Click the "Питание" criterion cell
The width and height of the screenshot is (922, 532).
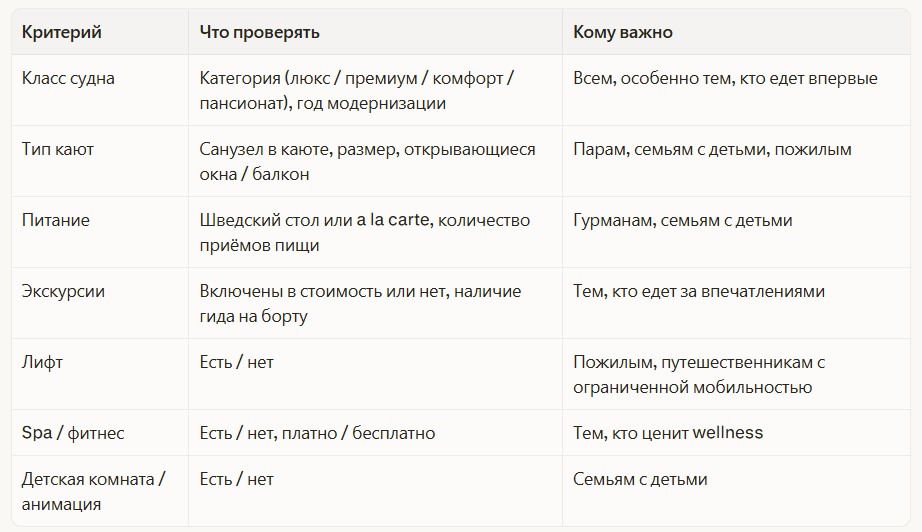(x=55, y=220)
